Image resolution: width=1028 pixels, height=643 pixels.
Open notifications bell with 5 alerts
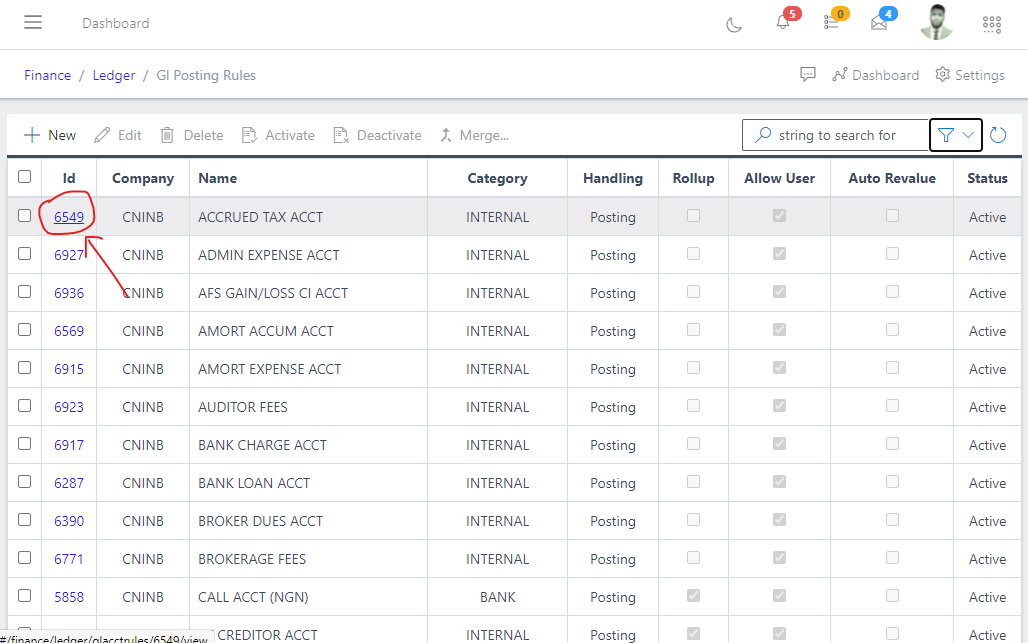click(783, 23)
